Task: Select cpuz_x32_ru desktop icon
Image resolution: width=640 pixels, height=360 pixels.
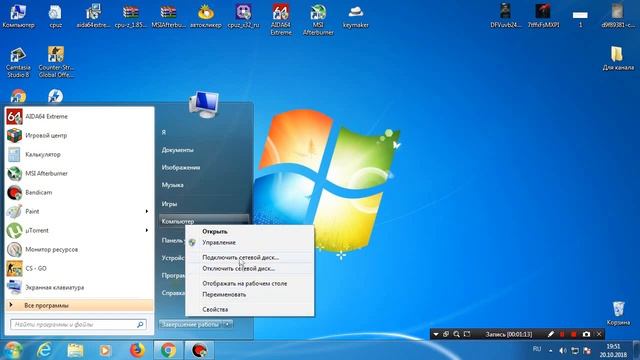Action: tap(244, 16)
